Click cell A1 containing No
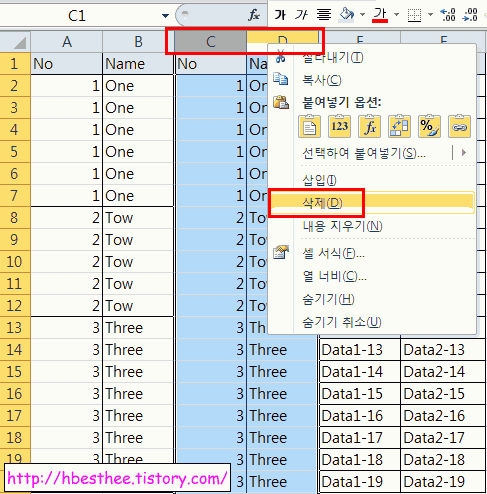 (66, 64)
